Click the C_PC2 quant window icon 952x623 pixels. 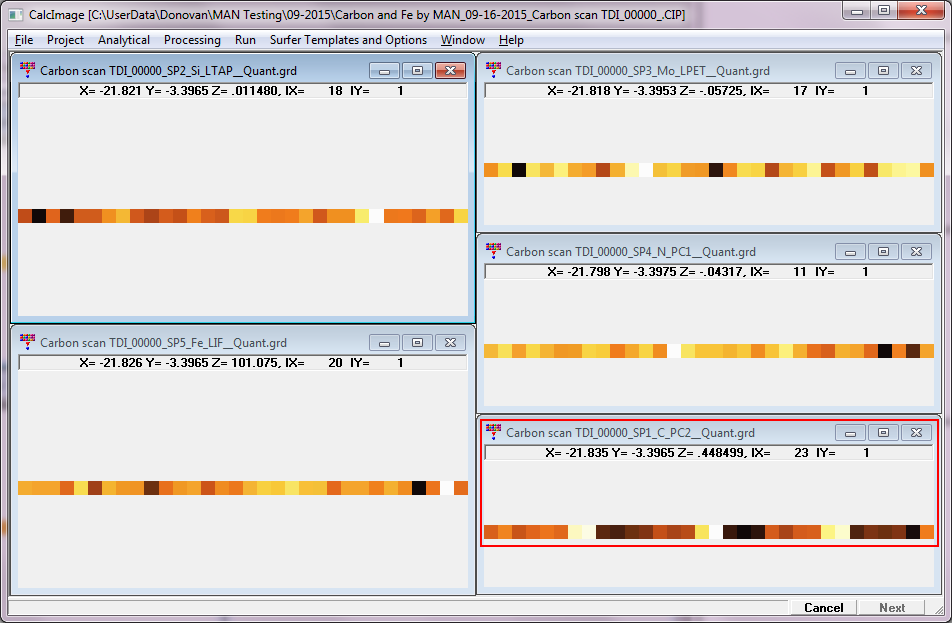tap(493, 432)
